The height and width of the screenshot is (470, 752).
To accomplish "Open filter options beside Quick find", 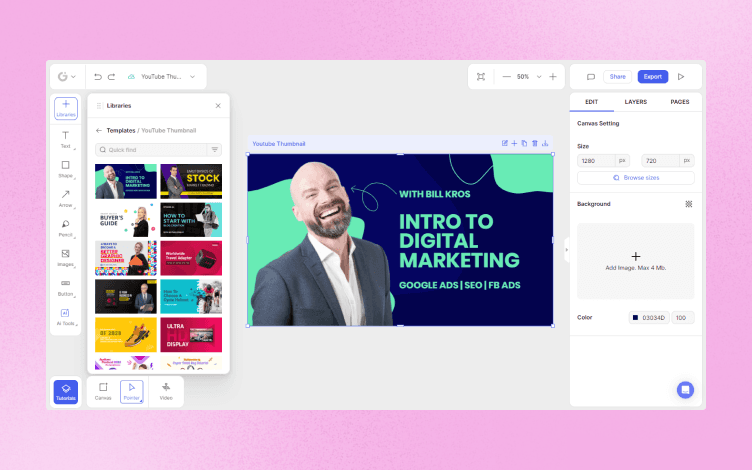I will (x=215, y=150).
